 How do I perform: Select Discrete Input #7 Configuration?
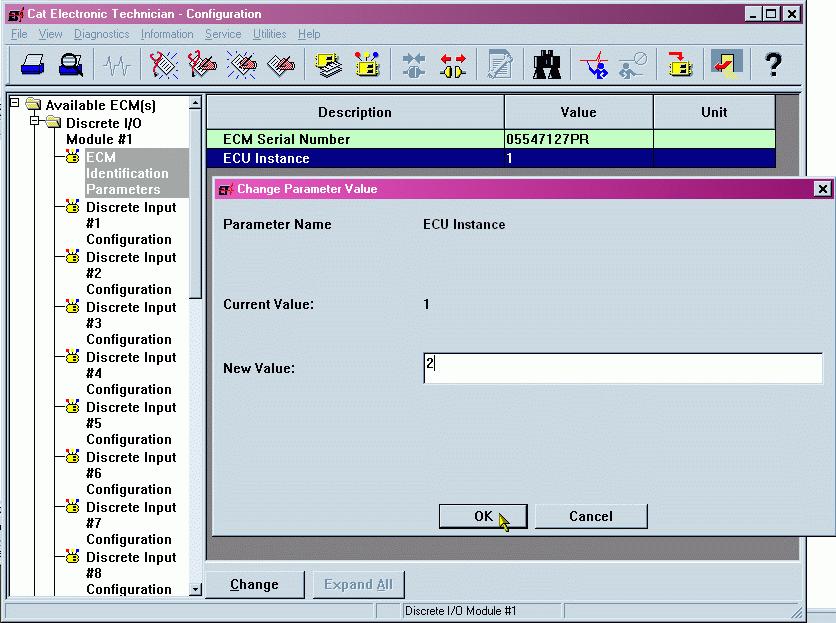click(129, 523)
